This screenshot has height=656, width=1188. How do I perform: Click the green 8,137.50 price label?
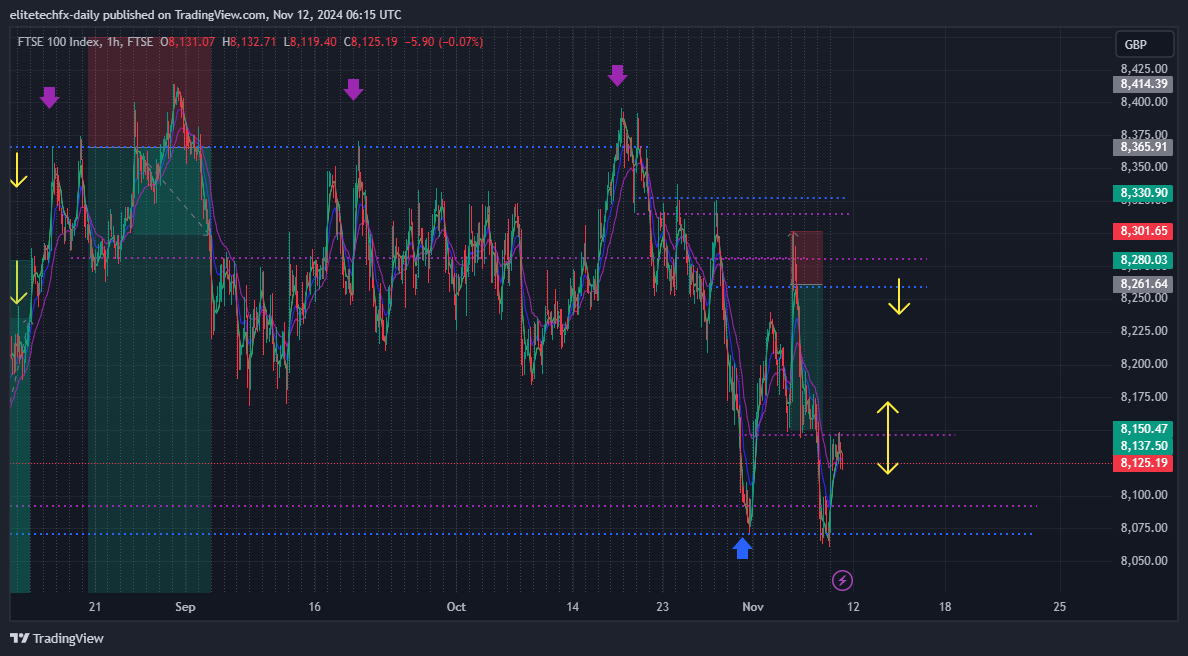[1143, 446]
